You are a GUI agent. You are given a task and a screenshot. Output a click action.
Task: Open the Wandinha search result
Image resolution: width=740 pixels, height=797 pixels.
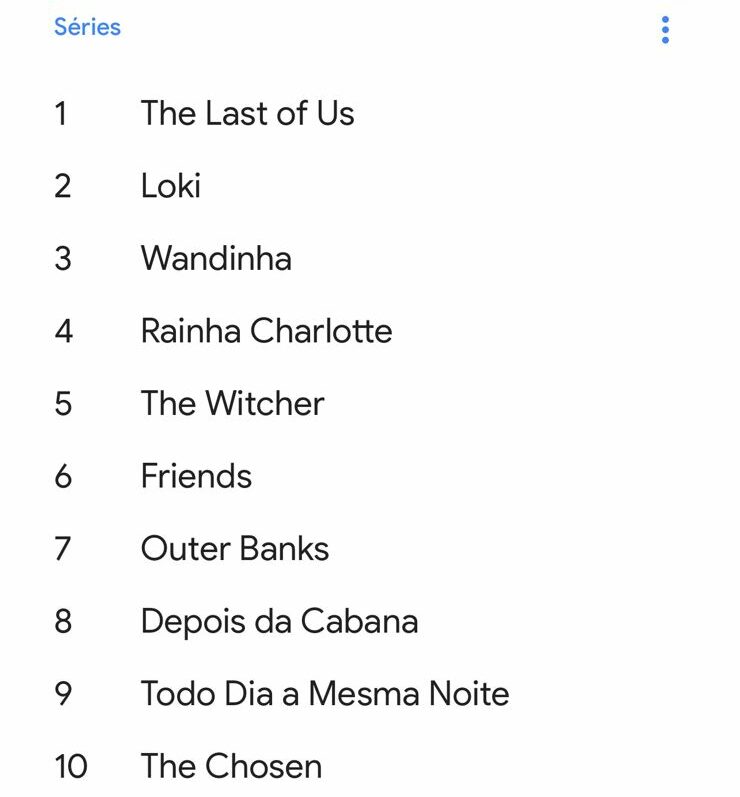click(216, 259)
